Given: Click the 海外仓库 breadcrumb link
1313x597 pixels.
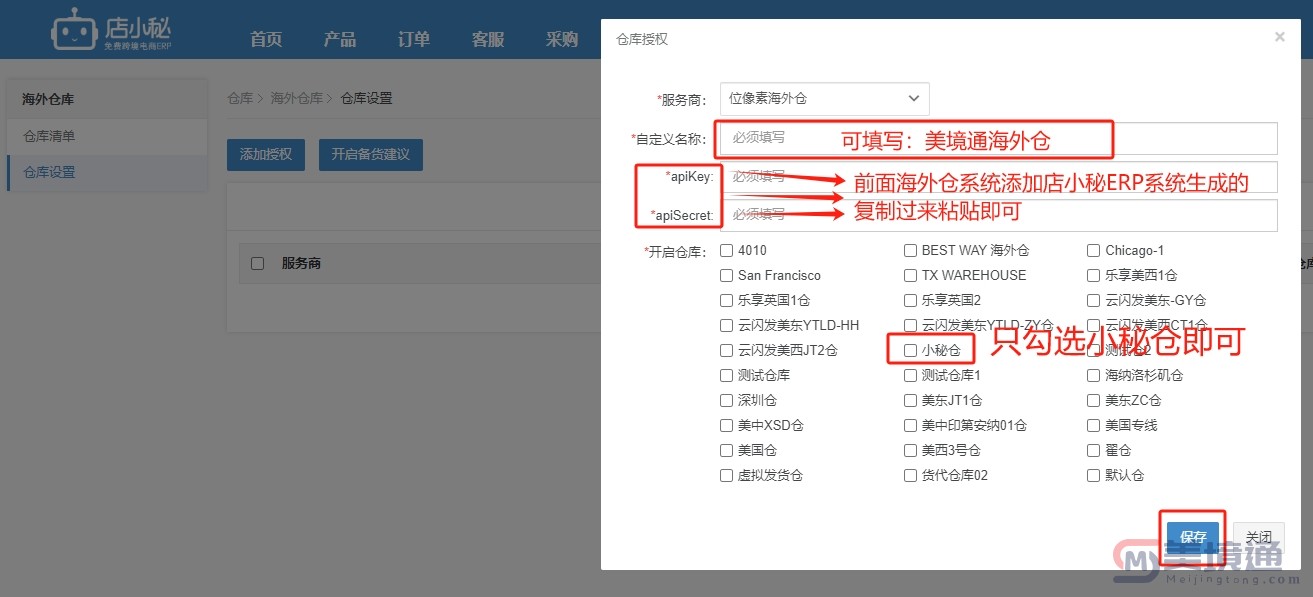Looking at the screenshot, I should click(x=297, y=98).
